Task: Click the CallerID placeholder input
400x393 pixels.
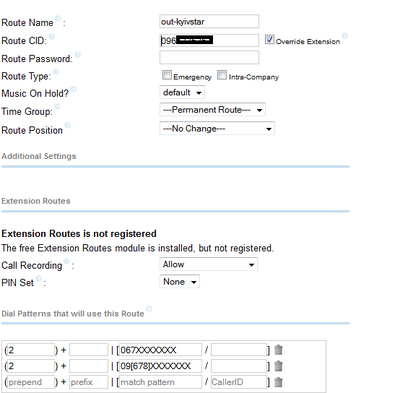Action: click(239, 382)
